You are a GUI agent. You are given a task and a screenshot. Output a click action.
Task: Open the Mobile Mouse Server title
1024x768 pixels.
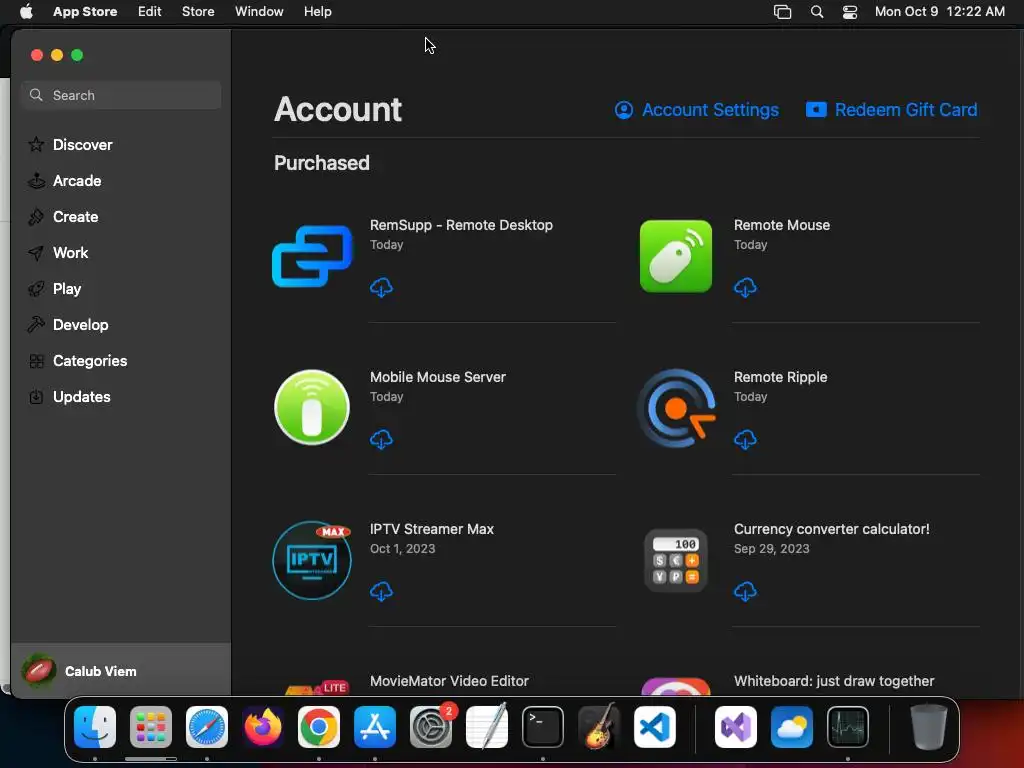pos(438,377)
